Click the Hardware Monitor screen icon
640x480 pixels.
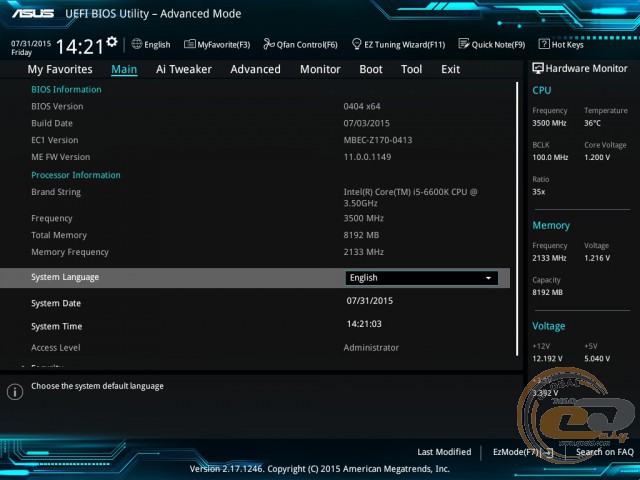(x=538, y=68)
